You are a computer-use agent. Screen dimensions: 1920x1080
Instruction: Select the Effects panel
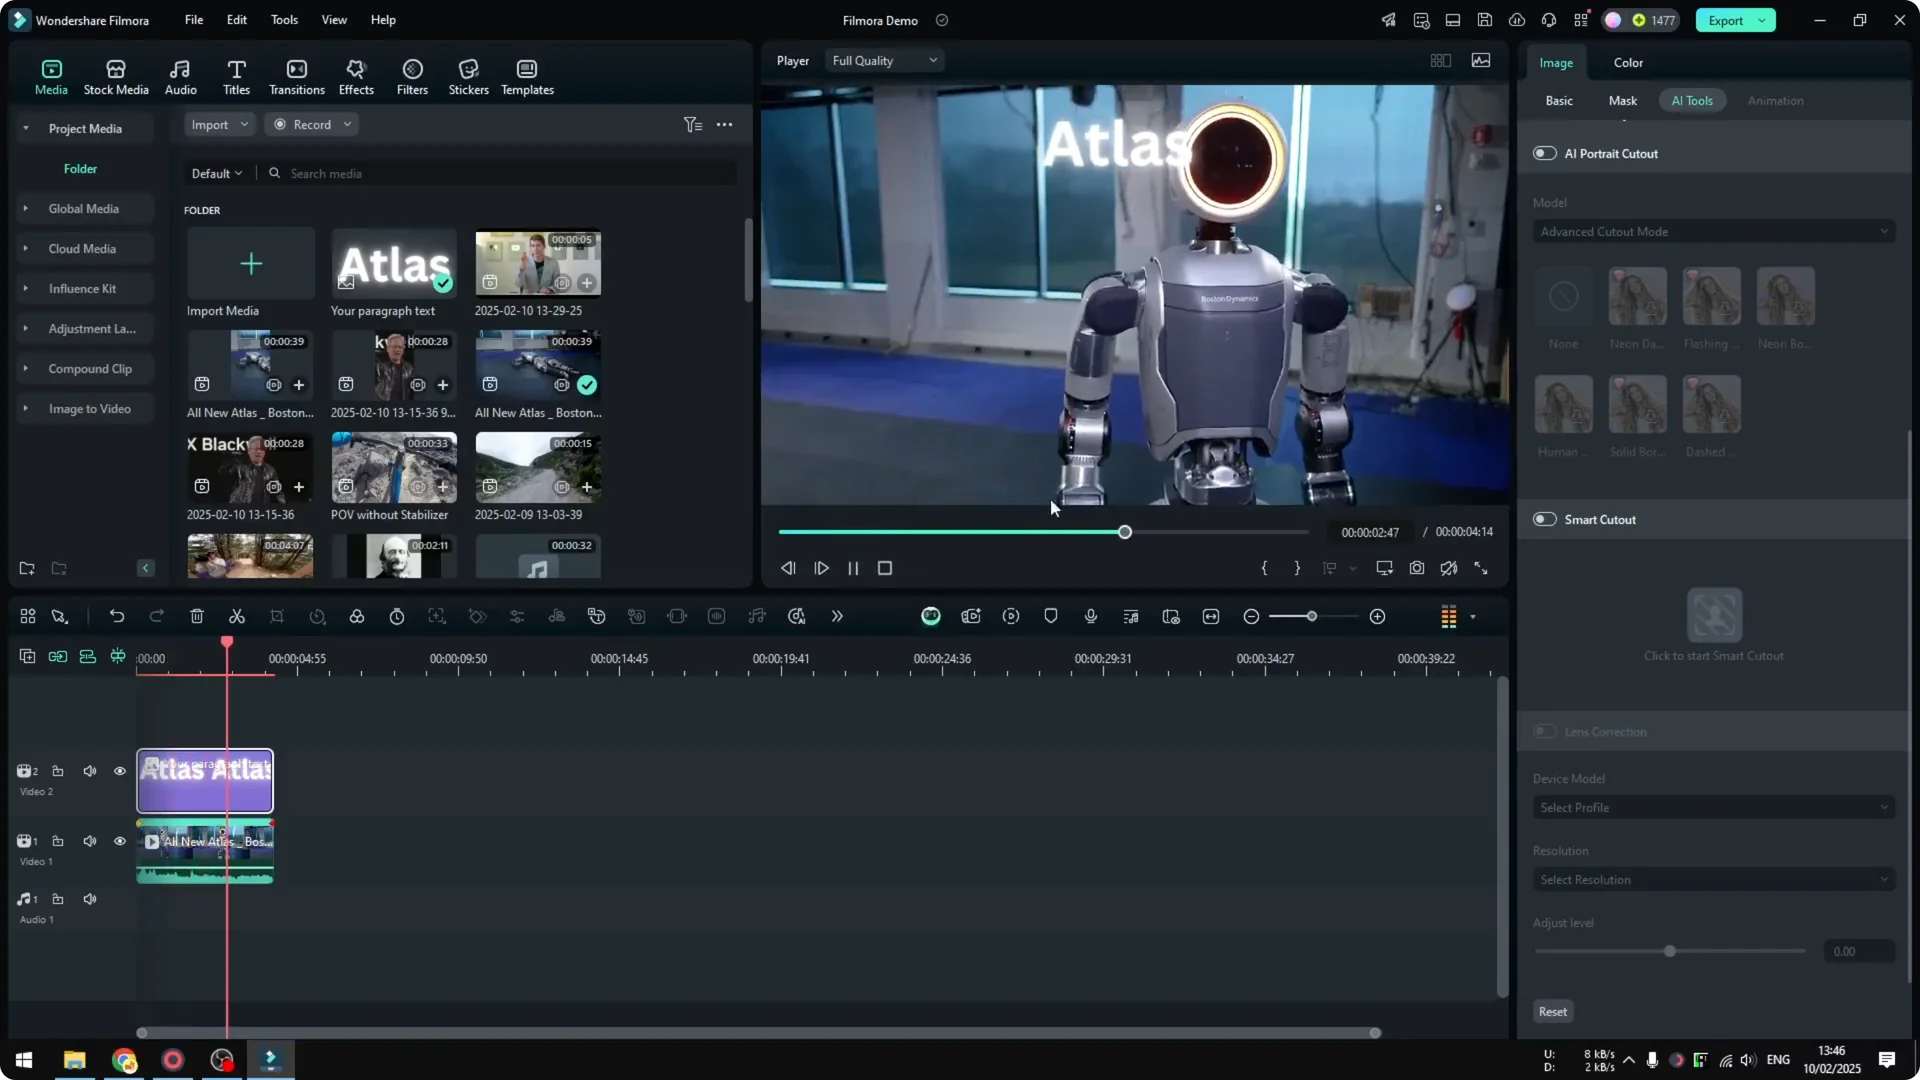pyautogui.click(x=356, y=75)
